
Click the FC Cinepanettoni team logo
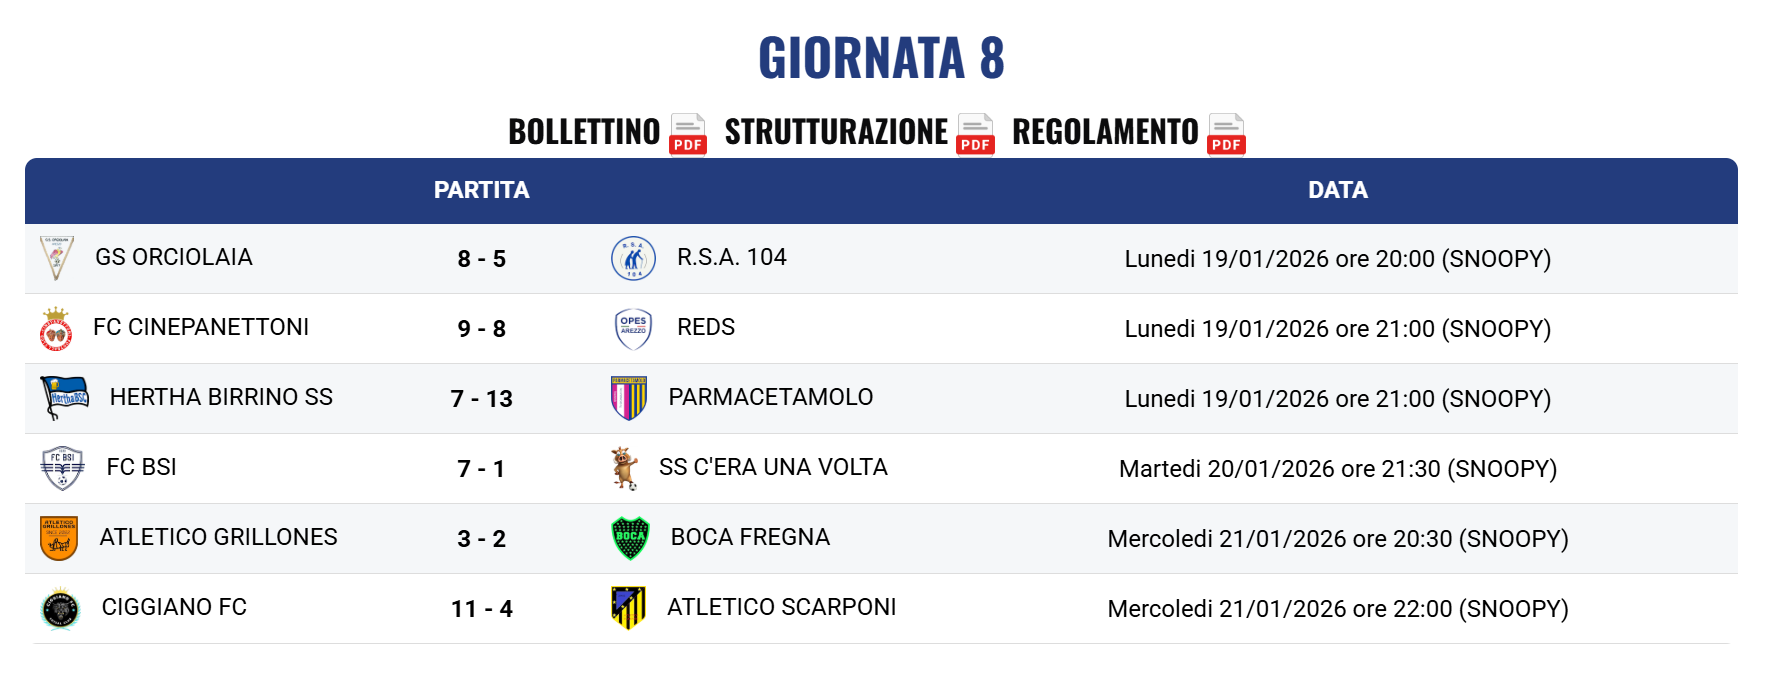tap(56, 329)
